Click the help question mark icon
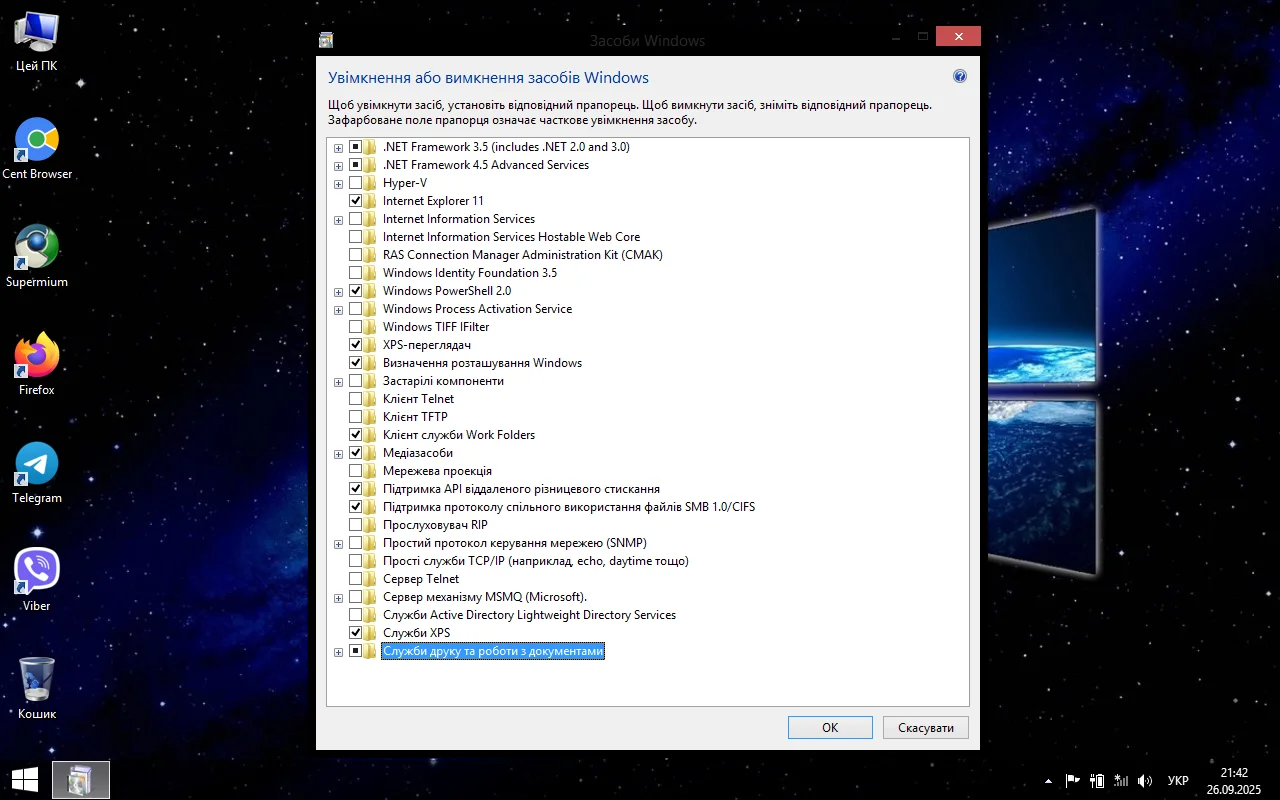Viewport: 1280px width, 800px height. click(960, 77)
